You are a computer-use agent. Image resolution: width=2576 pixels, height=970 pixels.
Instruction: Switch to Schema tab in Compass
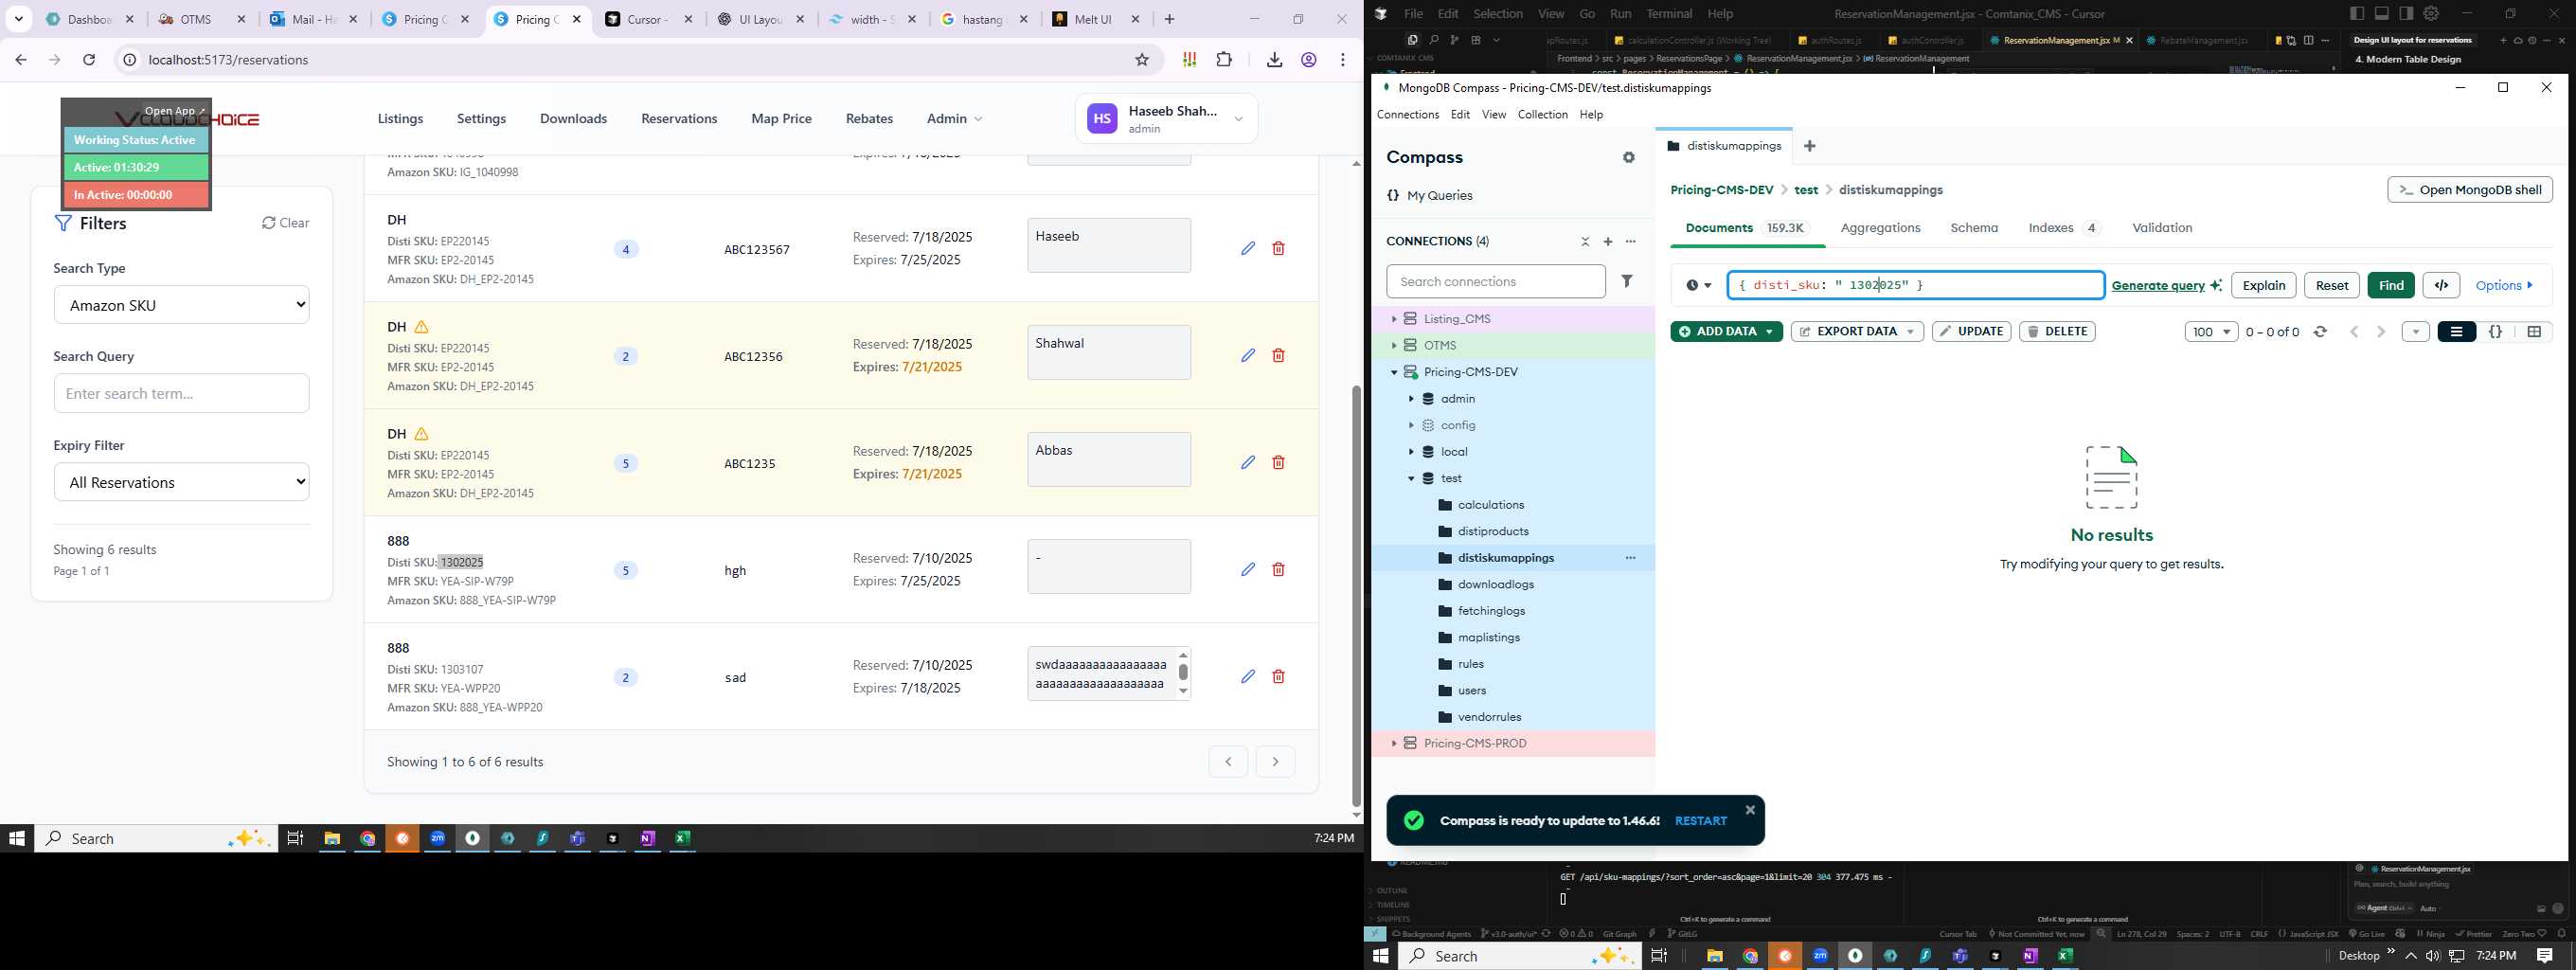[1974, 228]
